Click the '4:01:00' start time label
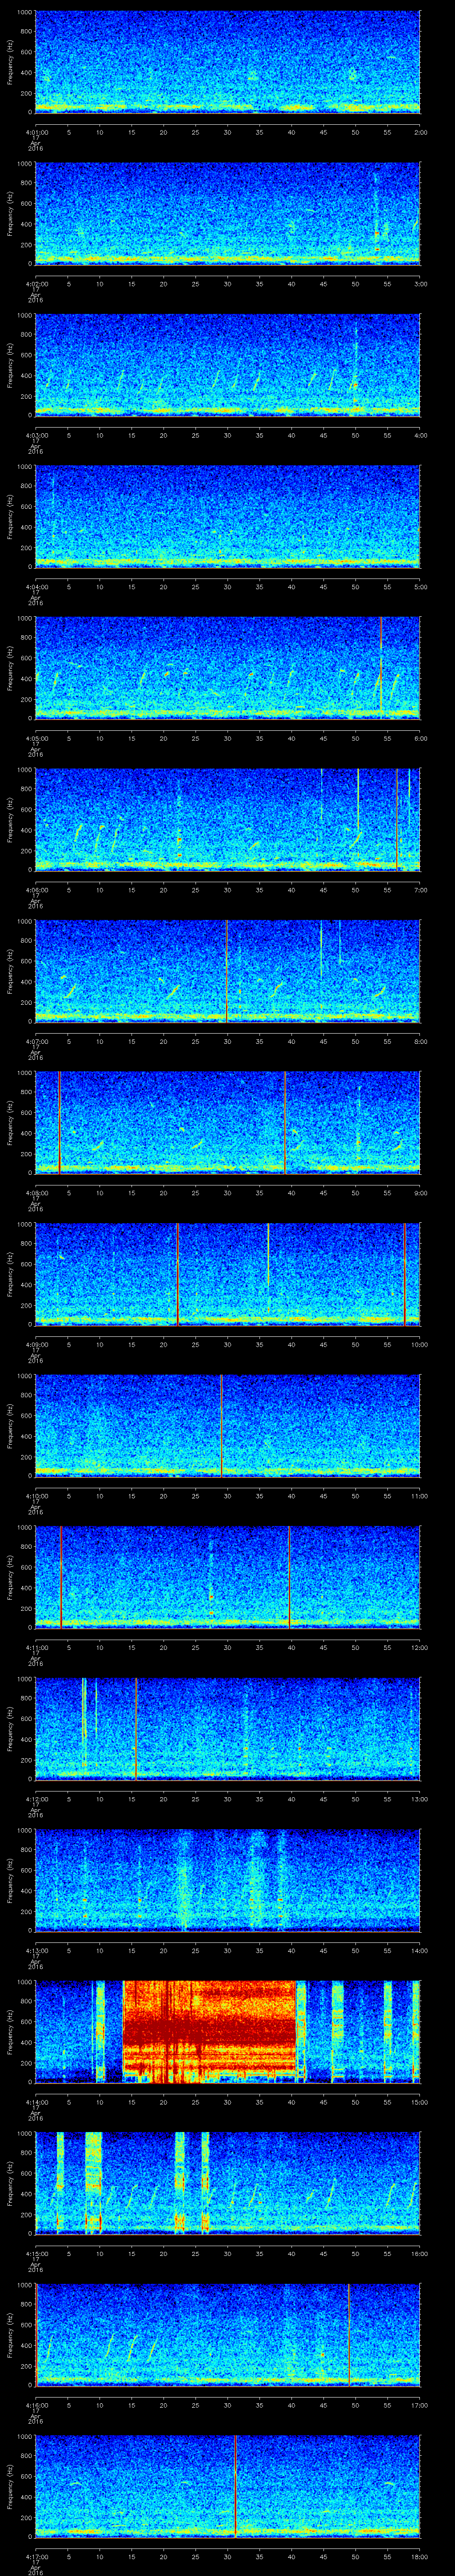Viewport: 455px width, 2576px height. (36, 131)
